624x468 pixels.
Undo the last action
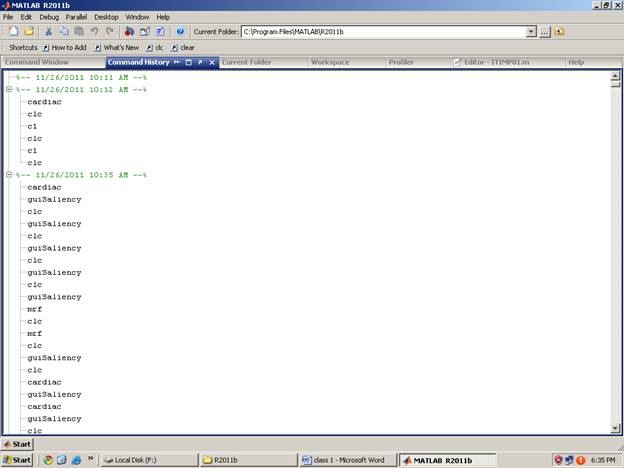click(94, 31)
